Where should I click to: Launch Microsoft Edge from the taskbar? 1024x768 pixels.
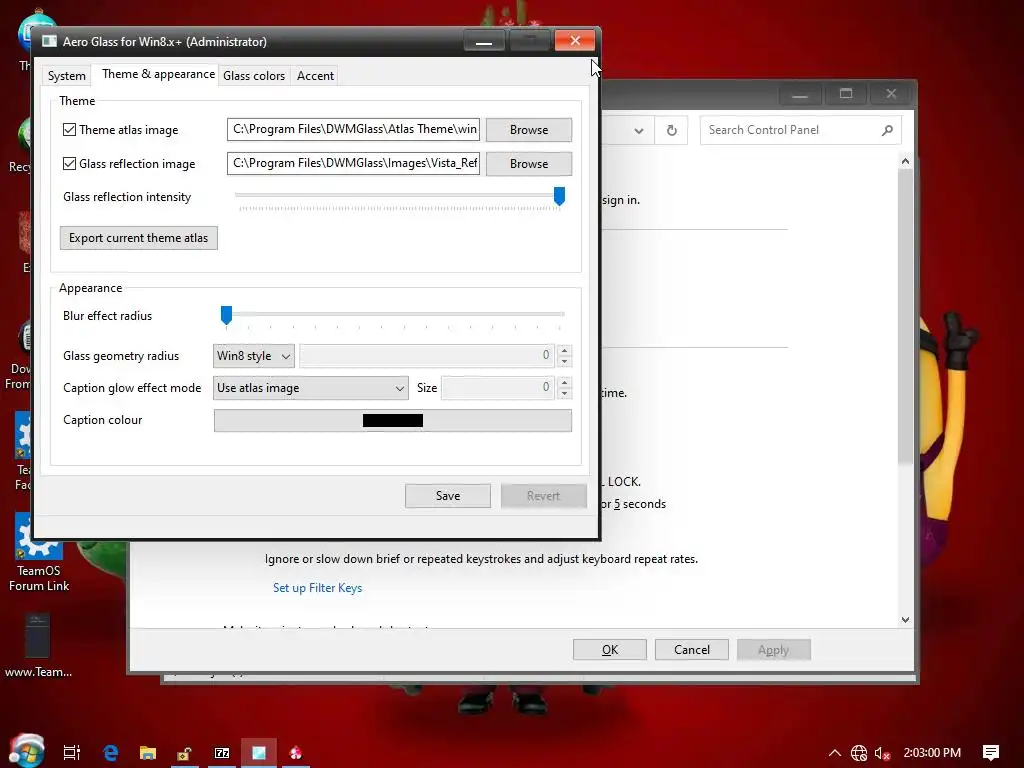[x=111, y=752]
